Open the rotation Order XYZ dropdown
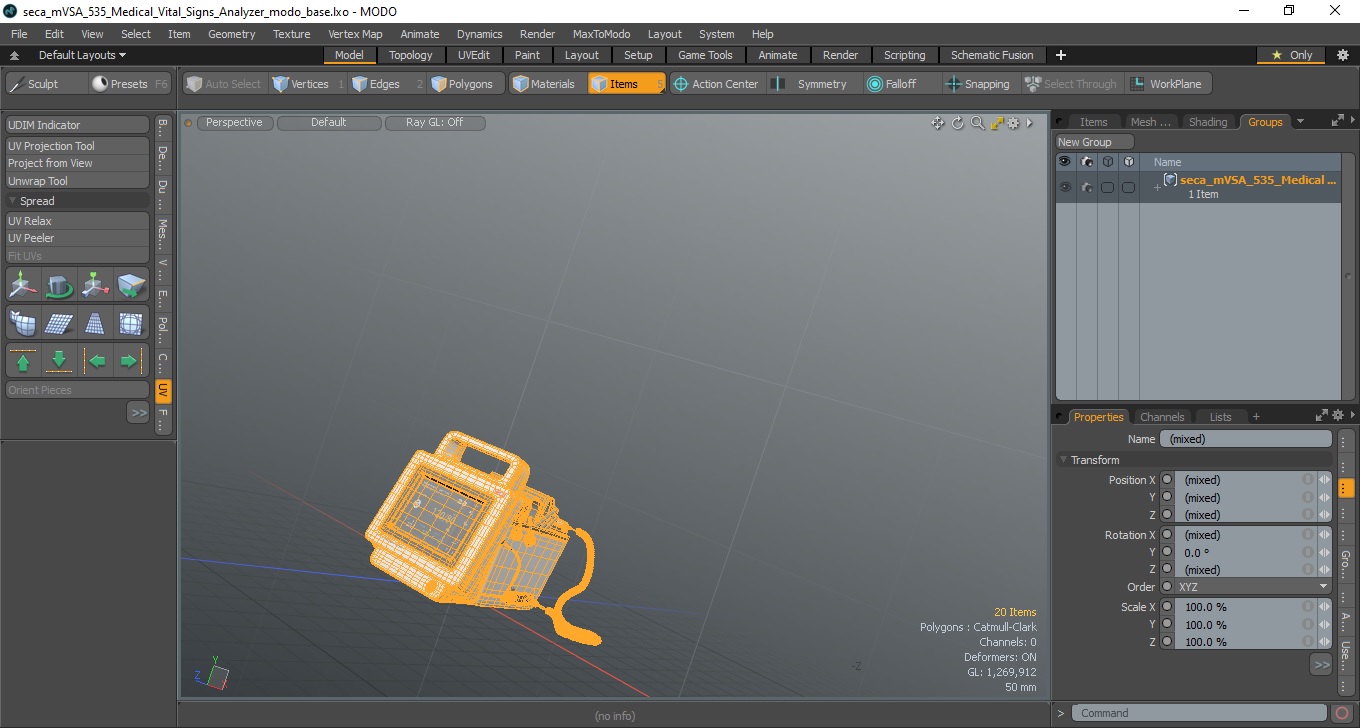Screen dimensions: 1360x728 coord(1253,587)
